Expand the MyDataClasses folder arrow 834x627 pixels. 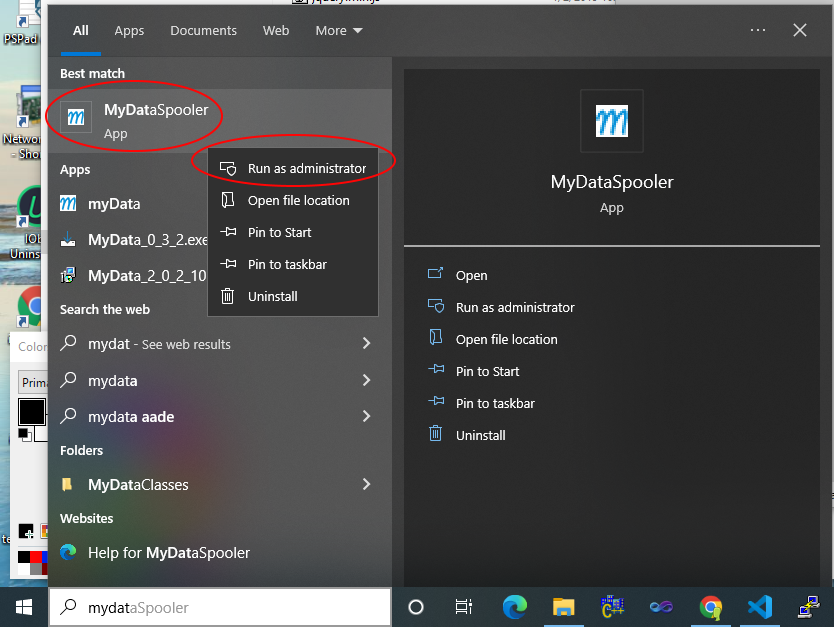coord(366,484)
